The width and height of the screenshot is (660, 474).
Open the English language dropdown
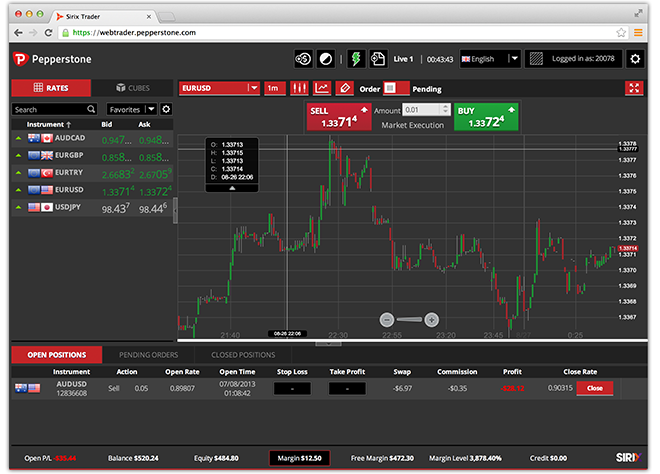point(490,59)
